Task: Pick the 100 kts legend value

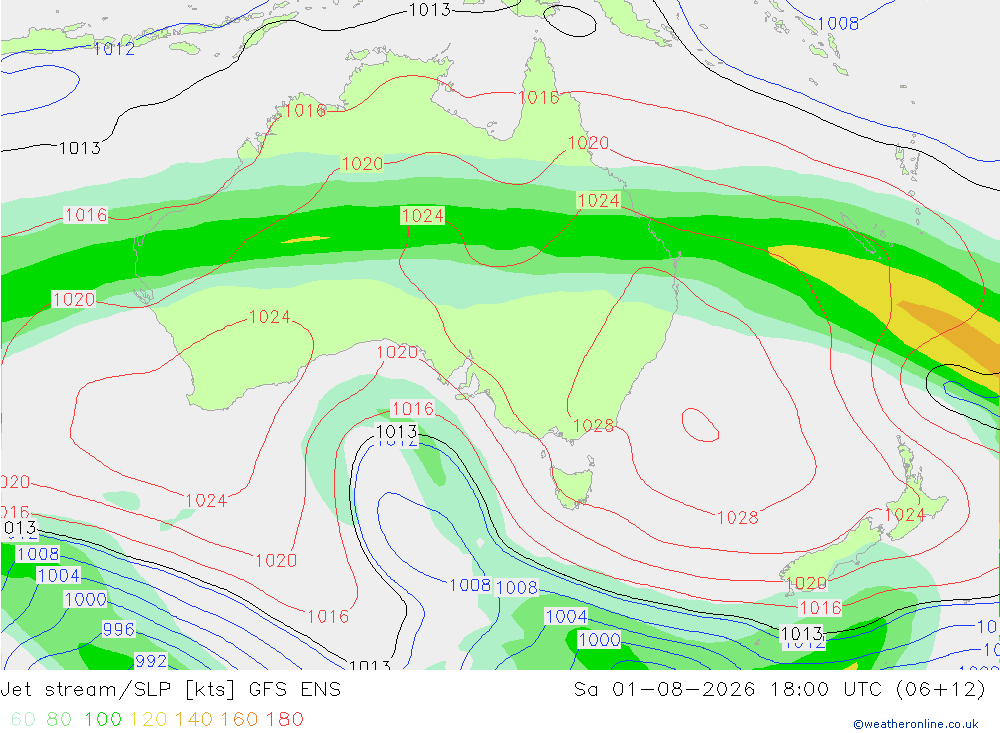Action: pos(103,720)
